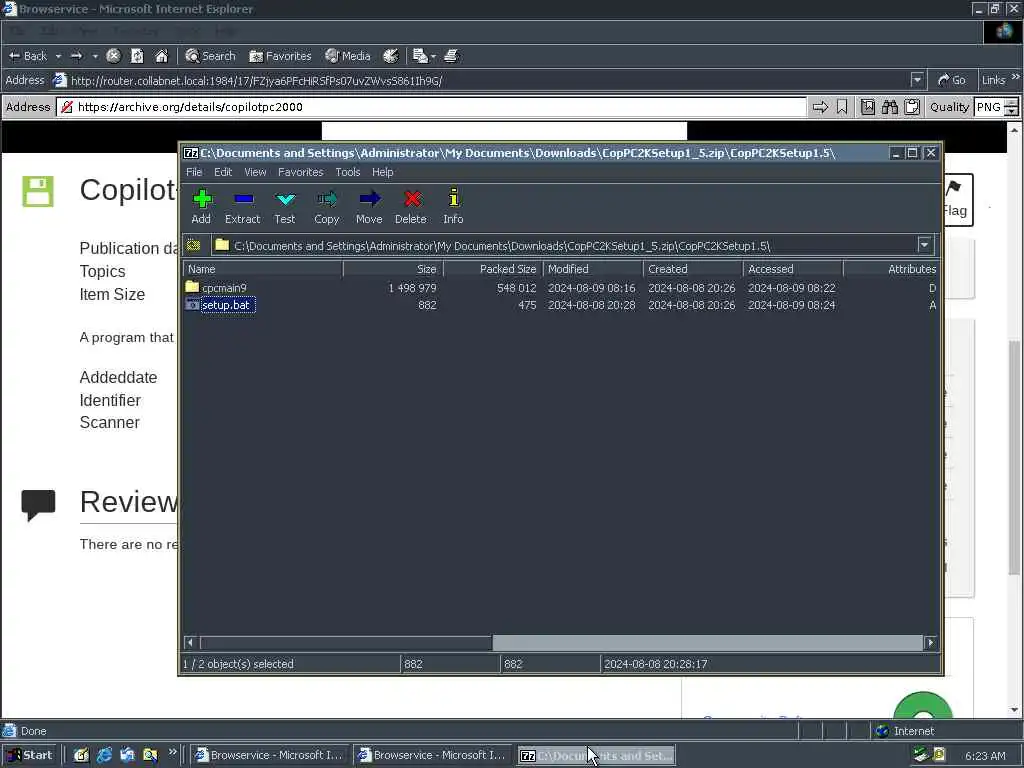The image size is (1024, 768).
Task: Click the 7-Zip horizontal scrollbar thumb
Action: coord(346,643)
